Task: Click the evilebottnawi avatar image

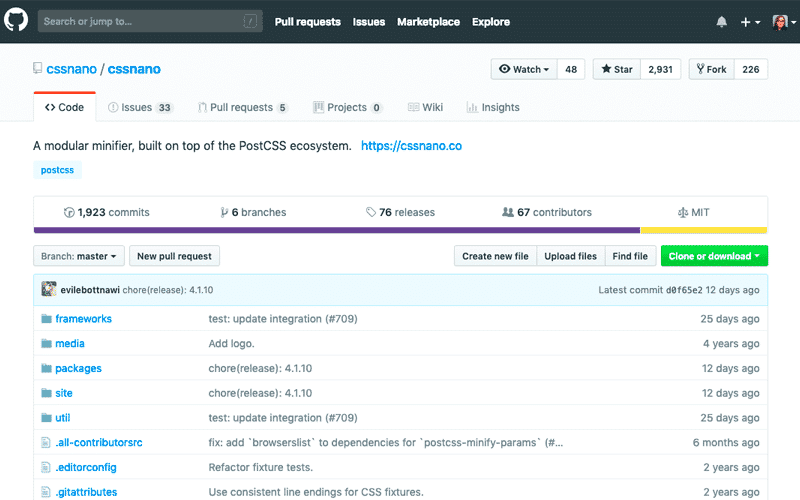Action: click(48, 290)
